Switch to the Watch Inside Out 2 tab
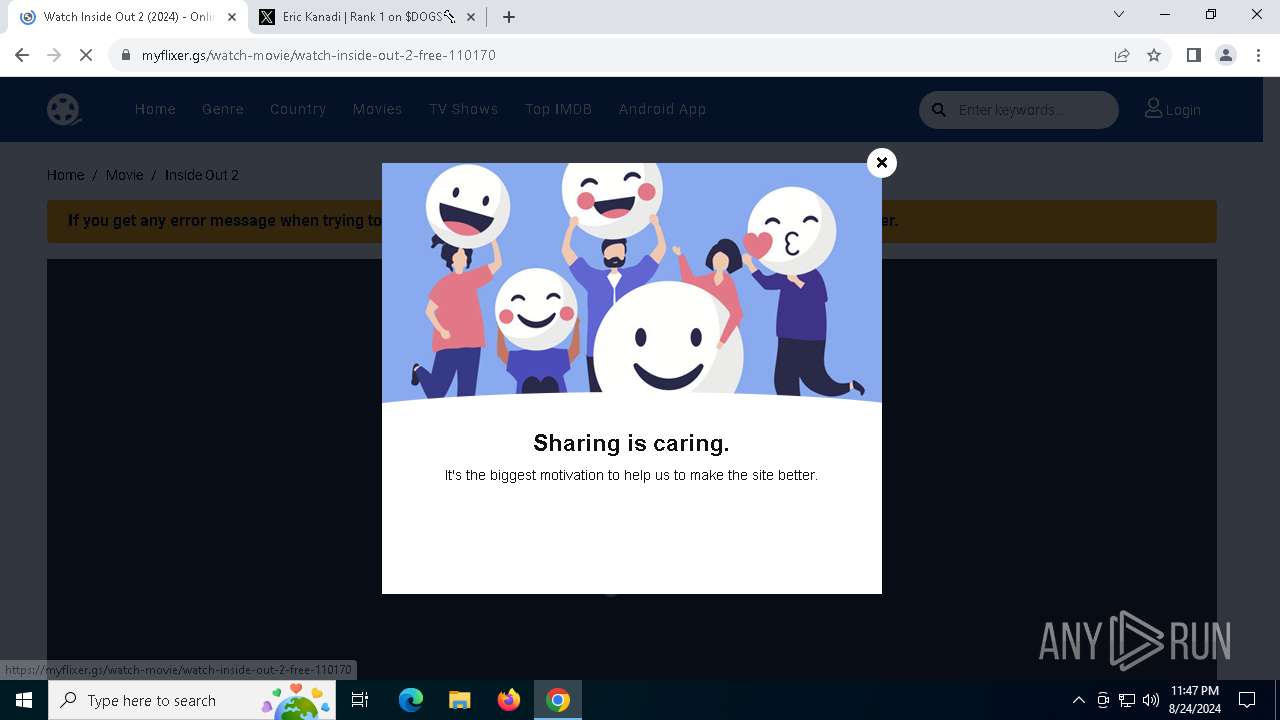 click(x=129, y=17)
